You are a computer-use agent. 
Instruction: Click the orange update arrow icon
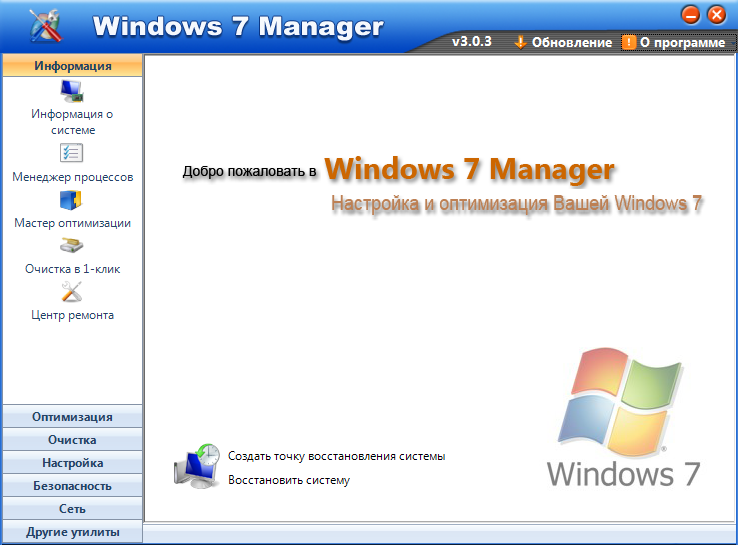tap(520, 42)
